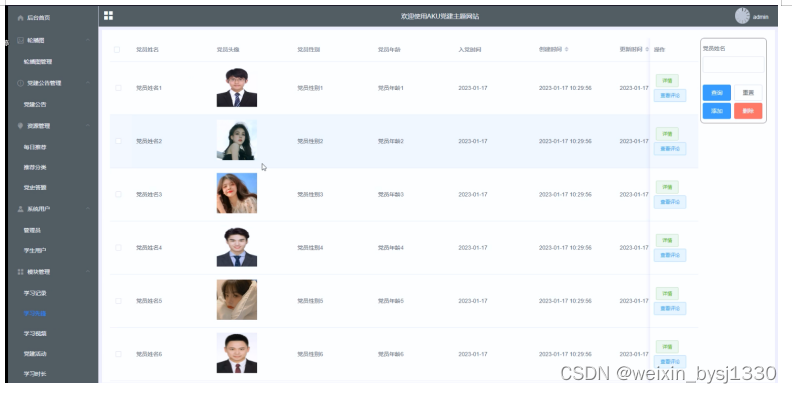Click the 轮播图 picture icon in sidebar
Viewport: 792px width, 393px height.
pyautogui.click(x=20, y=40)
